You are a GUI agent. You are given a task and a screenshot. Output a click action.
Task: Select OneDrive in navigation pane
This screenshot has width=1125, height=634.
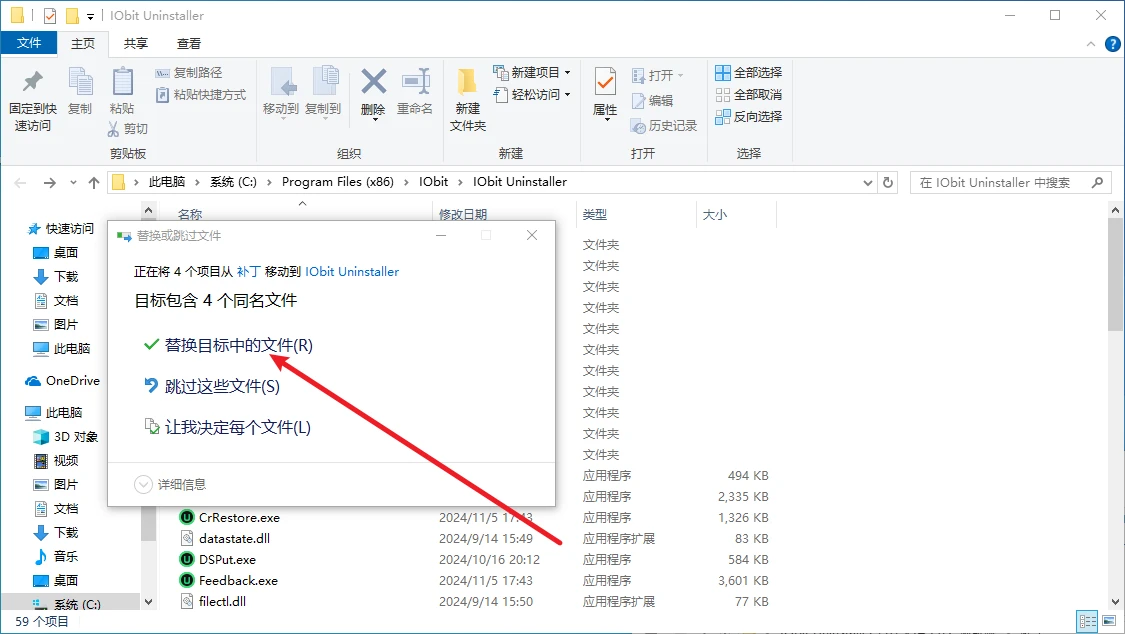pos(62,381)
